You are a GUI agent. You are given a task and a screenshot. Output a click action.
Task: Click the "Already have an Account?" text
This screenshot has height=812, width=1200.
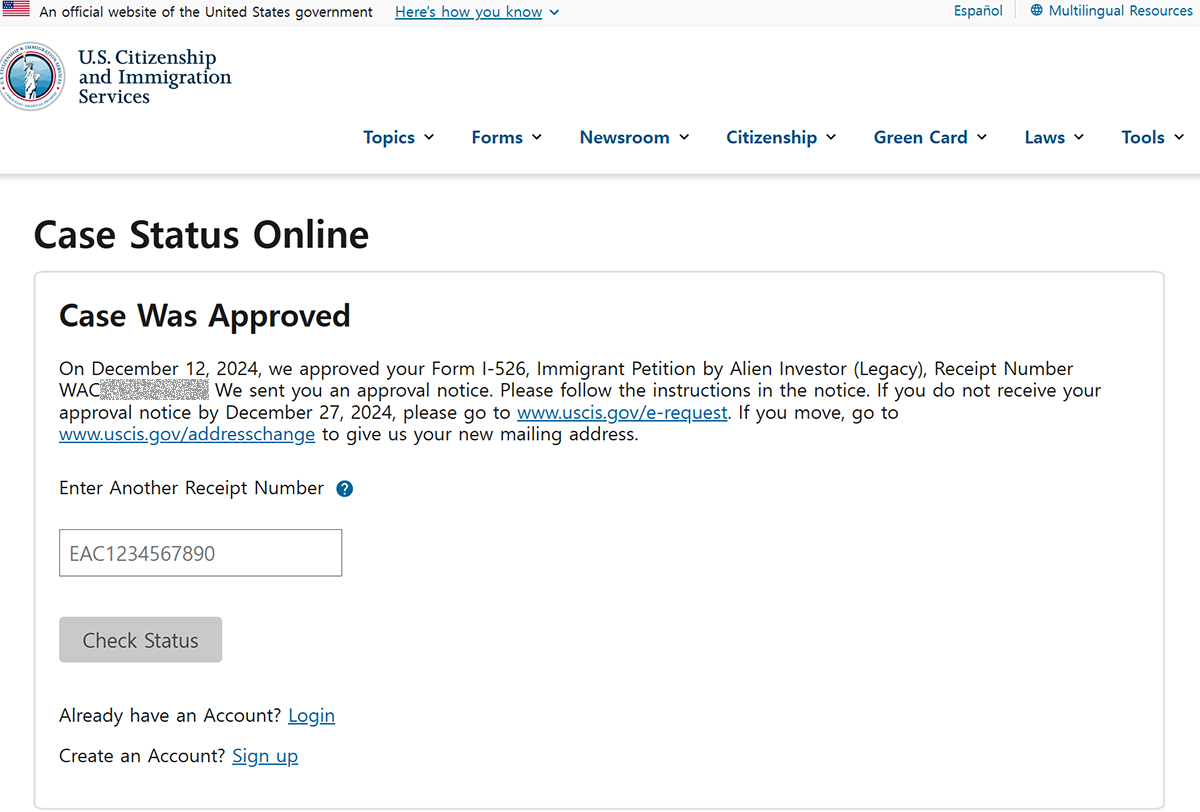coord(171,716)
